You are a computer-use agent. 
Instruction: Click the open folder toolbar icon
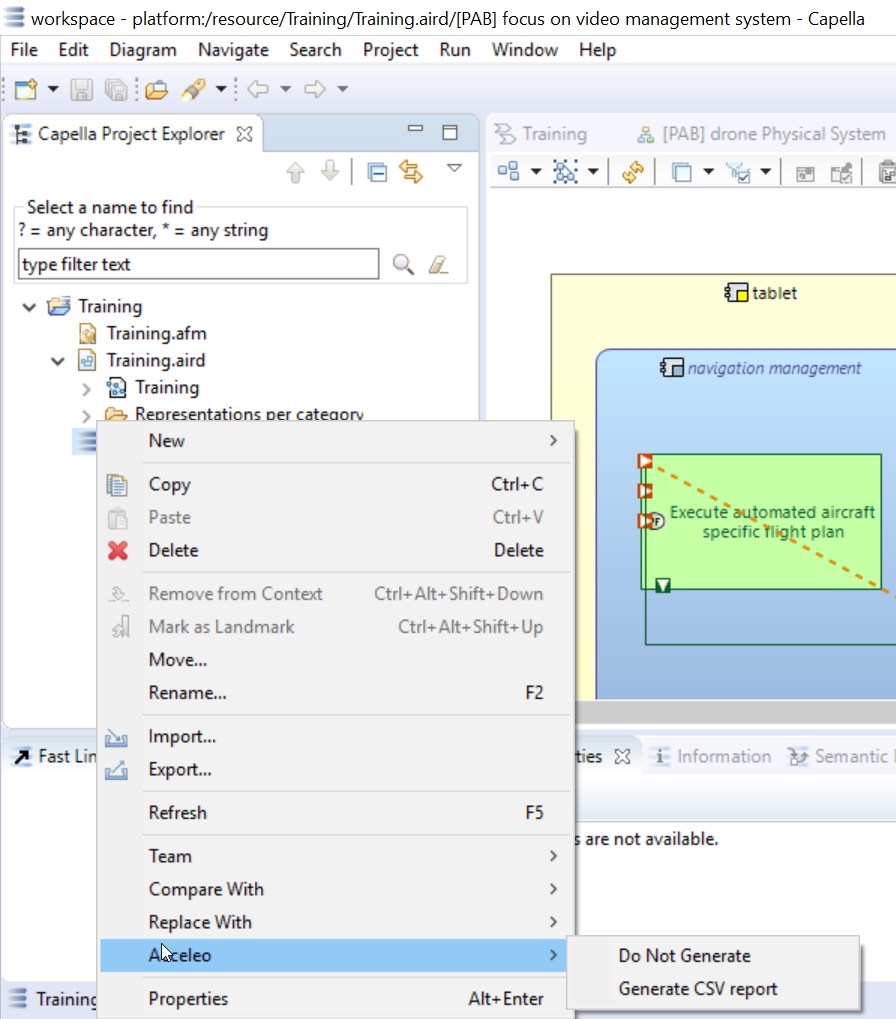click(x=157, y=89)
